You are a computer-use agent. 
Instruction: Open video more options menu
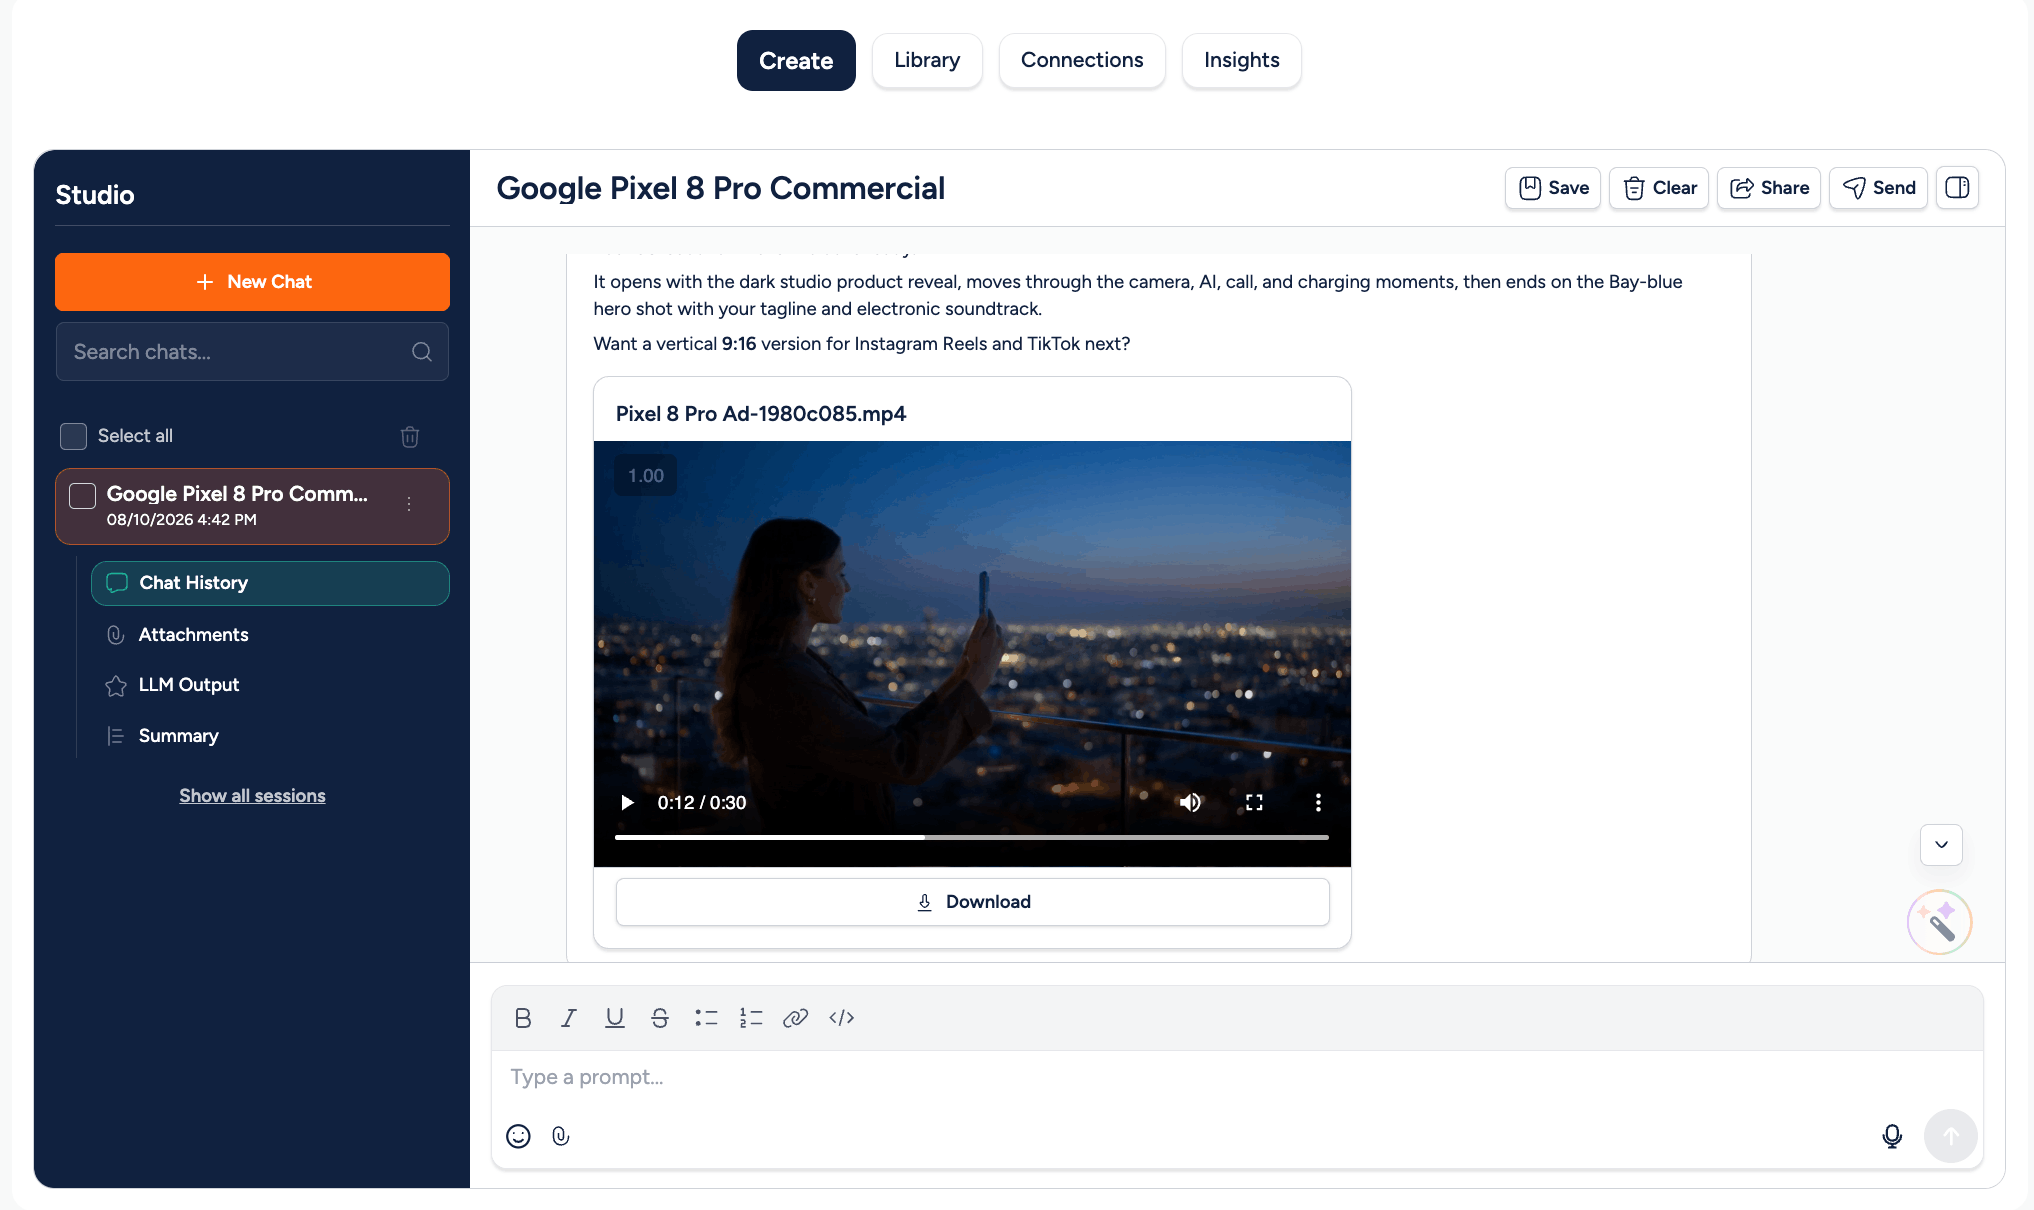[1318, 803]
